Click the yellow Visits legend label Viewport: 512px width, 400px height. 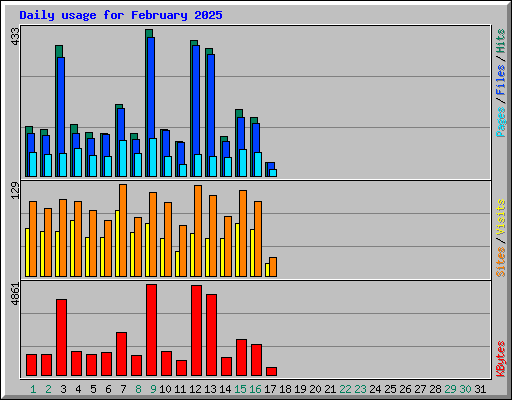[501, 217]
